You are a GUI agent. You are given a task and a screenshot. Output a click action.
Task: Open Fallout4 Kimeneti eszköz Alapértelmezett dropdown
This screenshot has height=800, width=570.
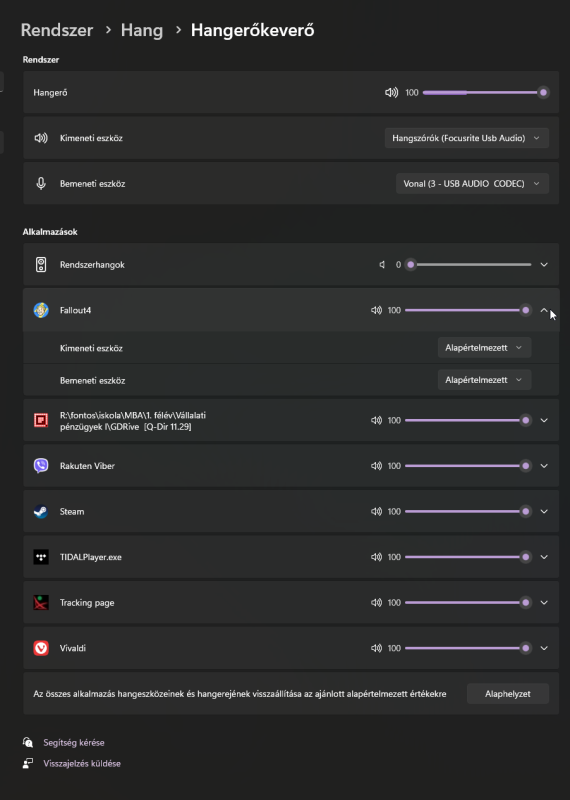click(484, 347)
